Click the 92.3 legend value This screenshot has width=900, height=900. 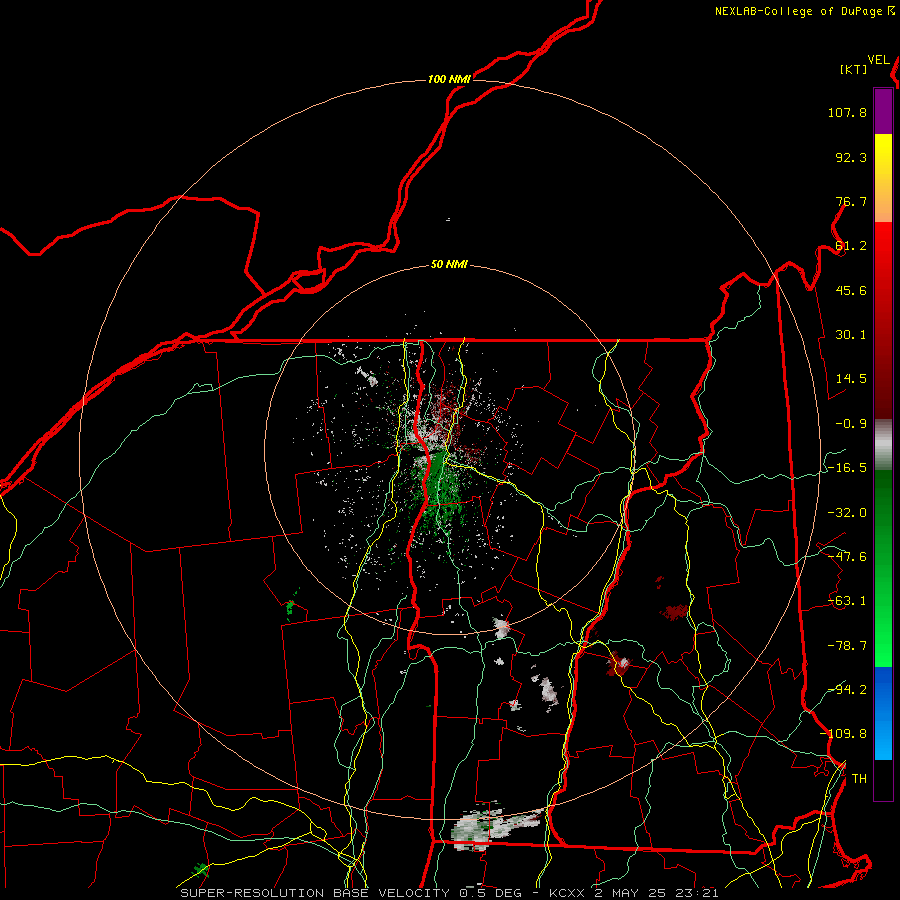pos(851,157)
